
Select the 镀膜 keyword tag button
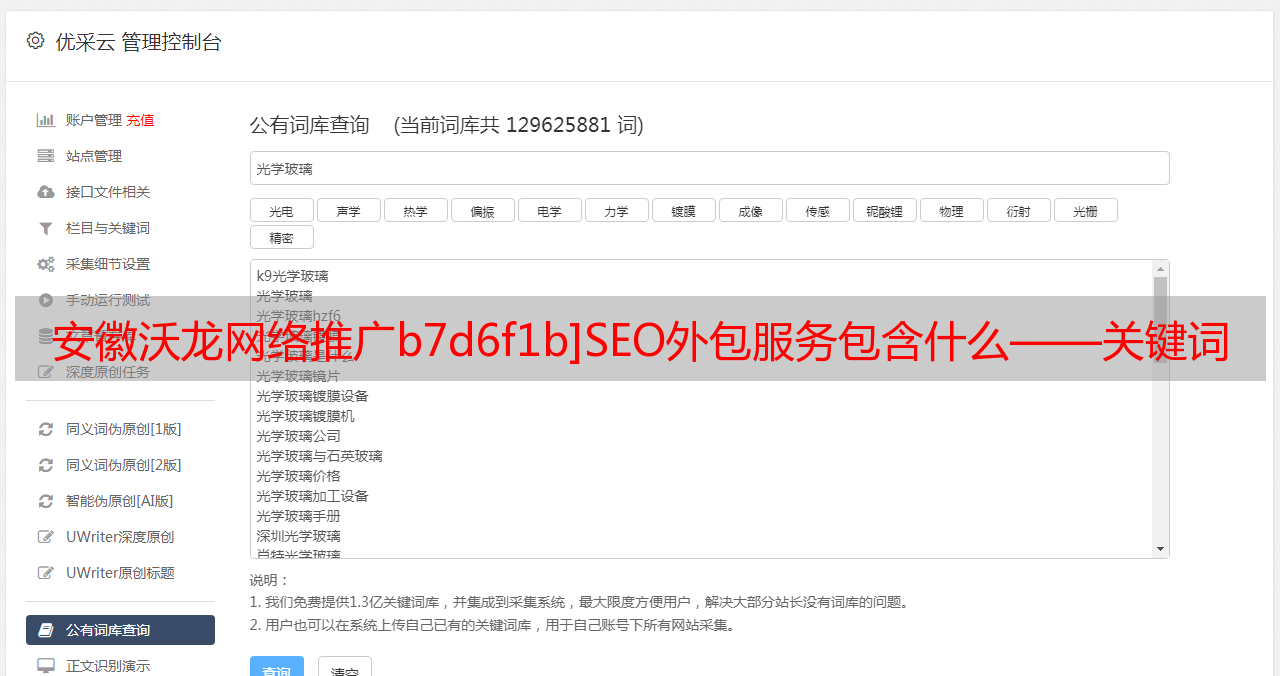click(x=684, y=210)
